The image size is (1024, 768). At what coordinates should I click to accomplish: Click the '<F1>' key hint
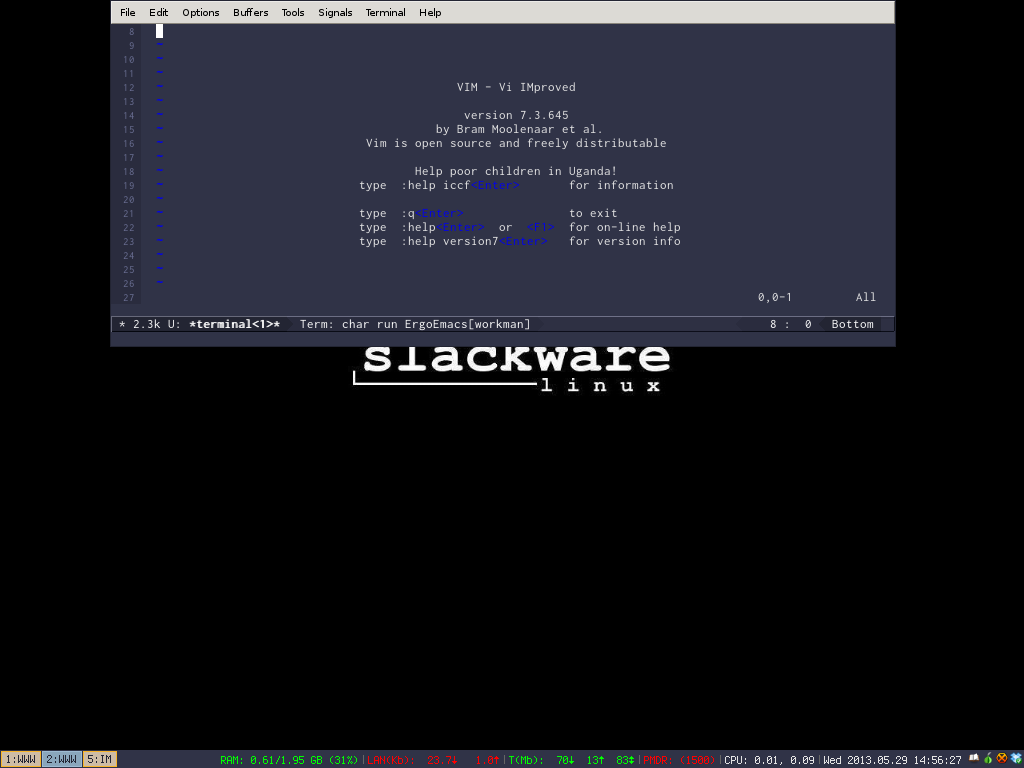pyautogui.click(x=541, y=227)
